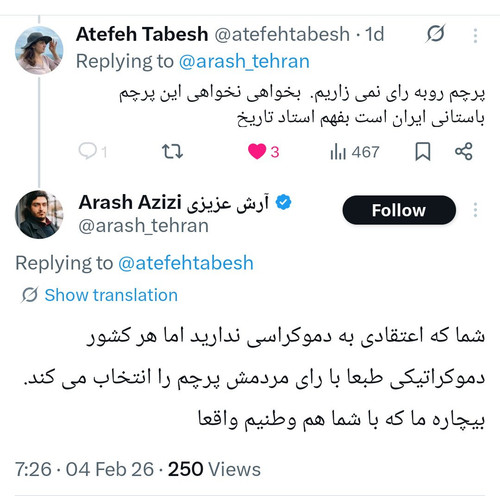Click Grok translate icon on Atefeh's tweet
Viewport: 500px width, 496px height.
tap(435, 34)
